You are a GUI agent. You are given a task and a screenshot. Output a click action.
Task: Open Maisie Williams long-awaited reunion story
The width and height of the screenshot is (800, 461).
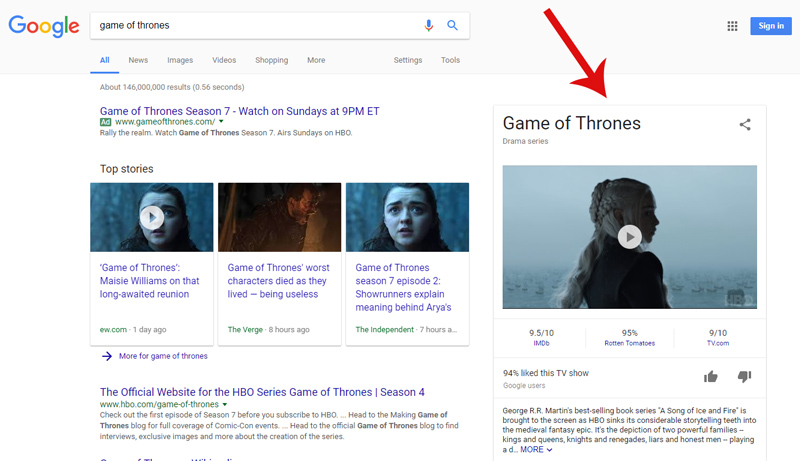point(149,281)
